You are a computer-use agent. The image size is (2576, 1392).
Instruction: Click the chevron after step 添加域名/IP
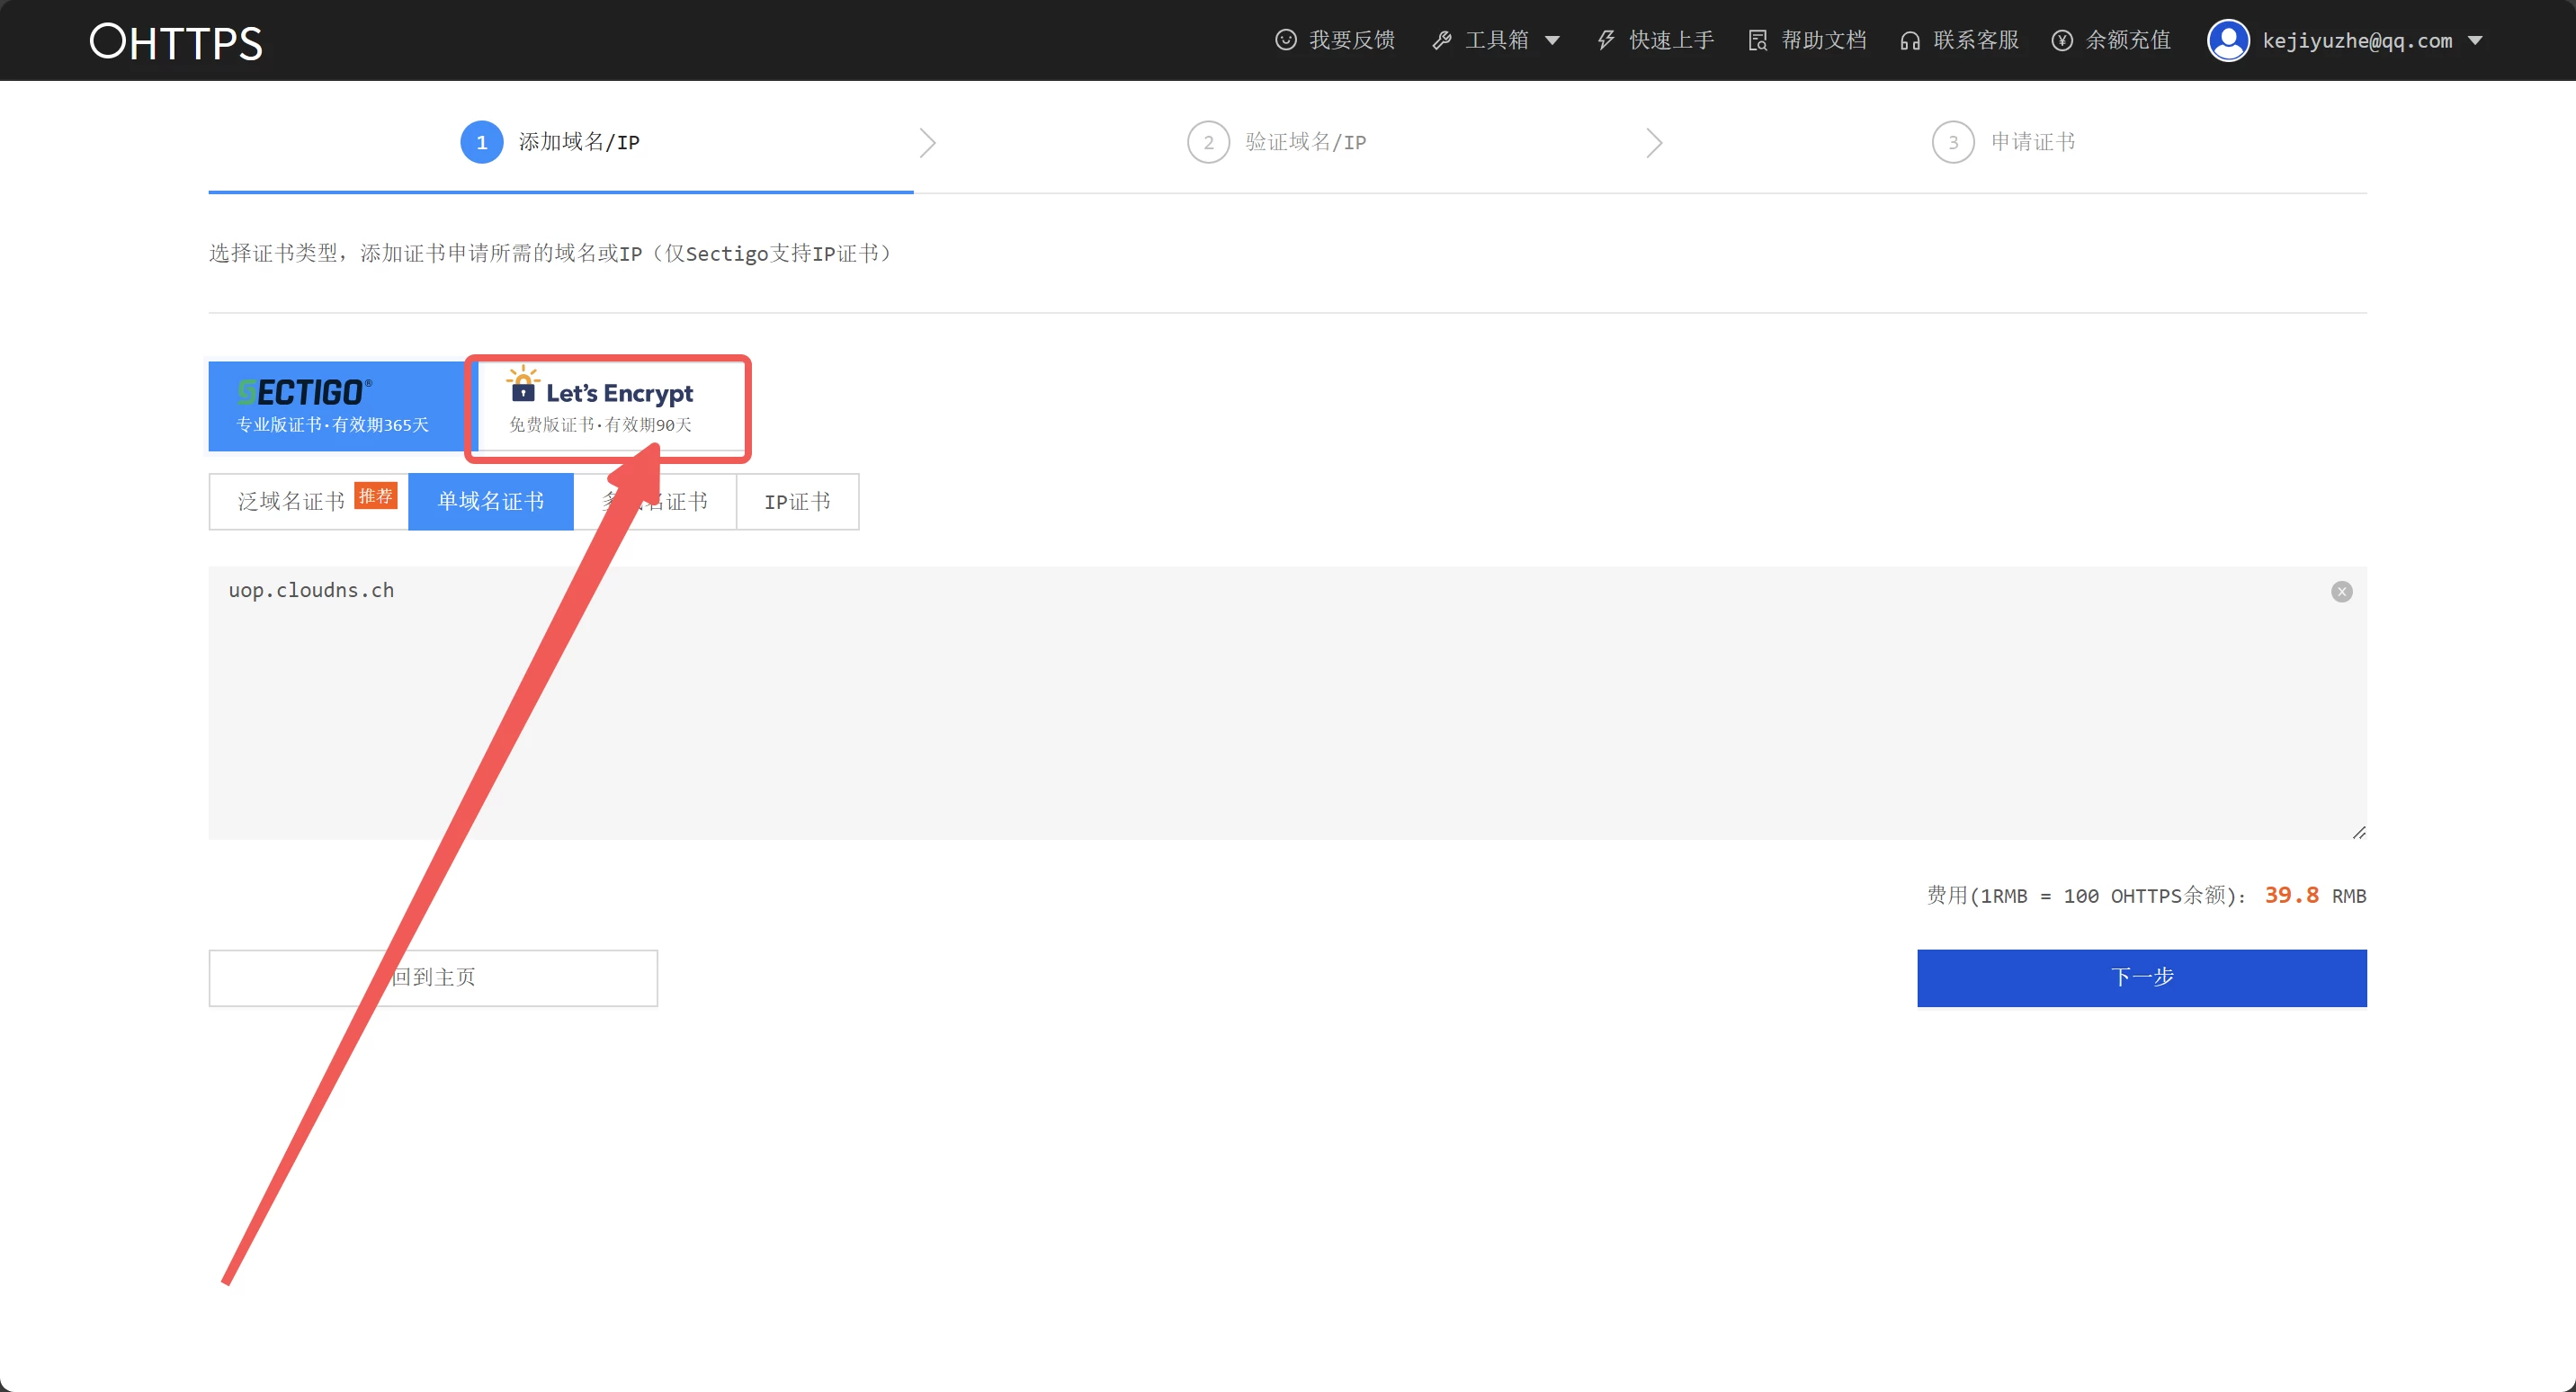927,143
